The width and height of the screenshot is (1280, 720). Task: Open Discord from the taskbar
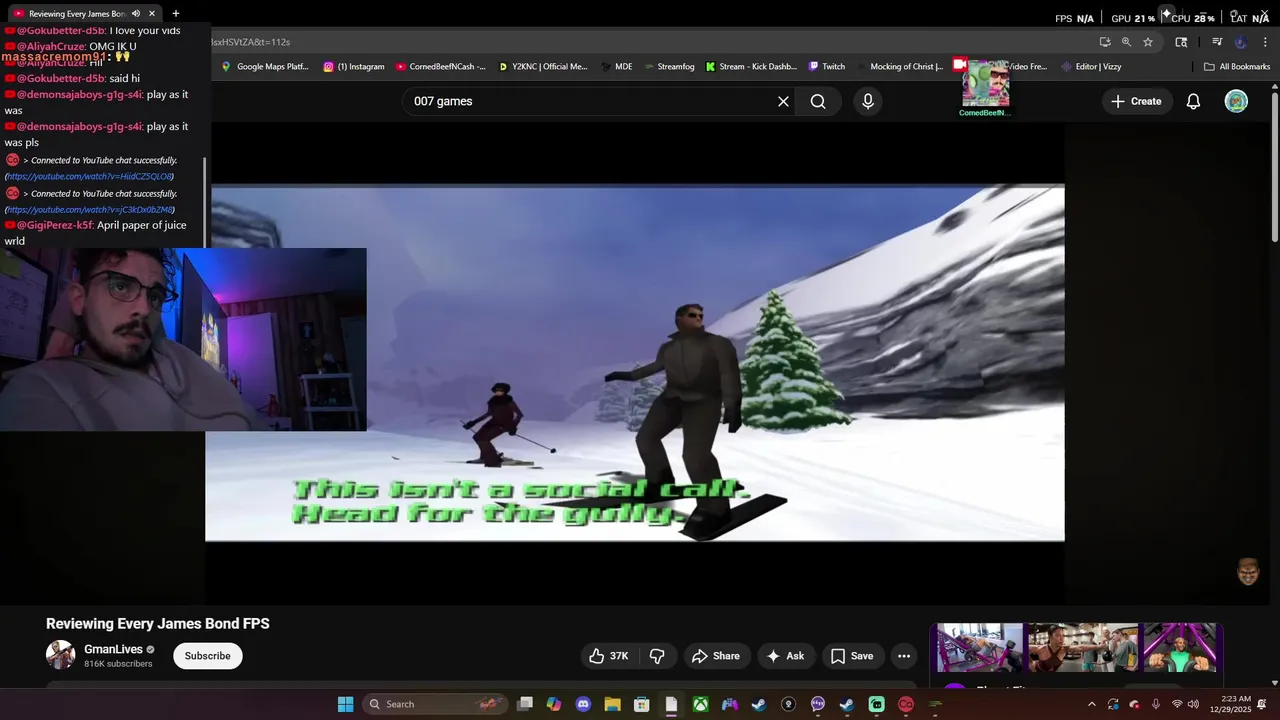tap(583, 704)
